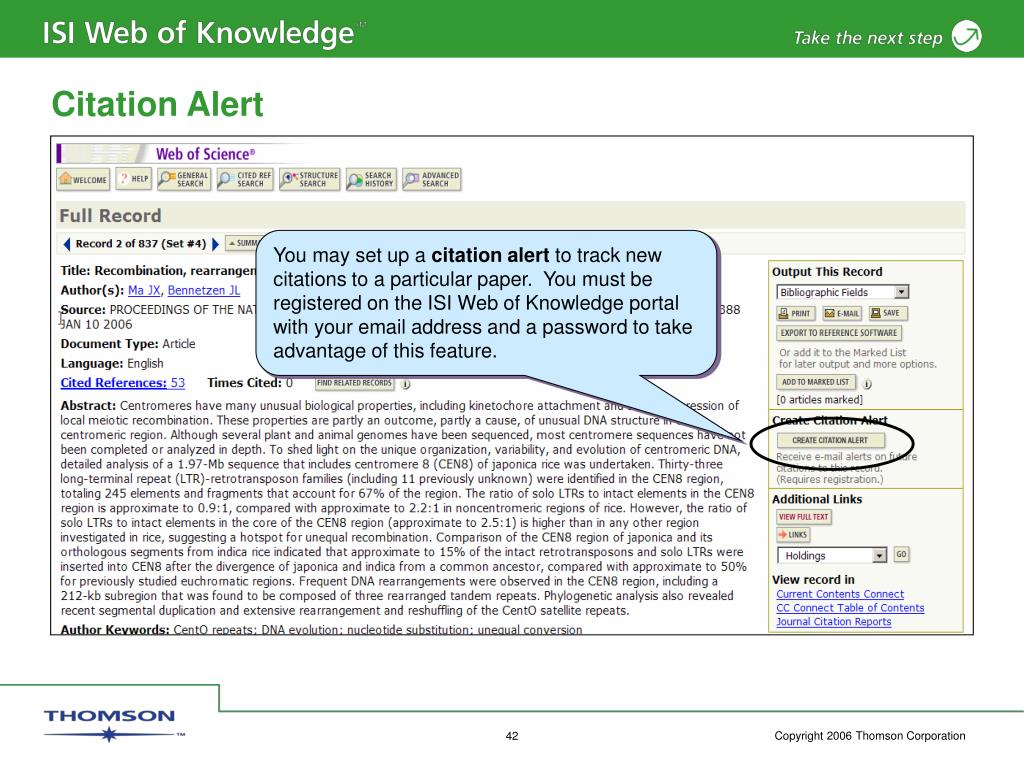Show info icon beside Find Related Records

406,384
